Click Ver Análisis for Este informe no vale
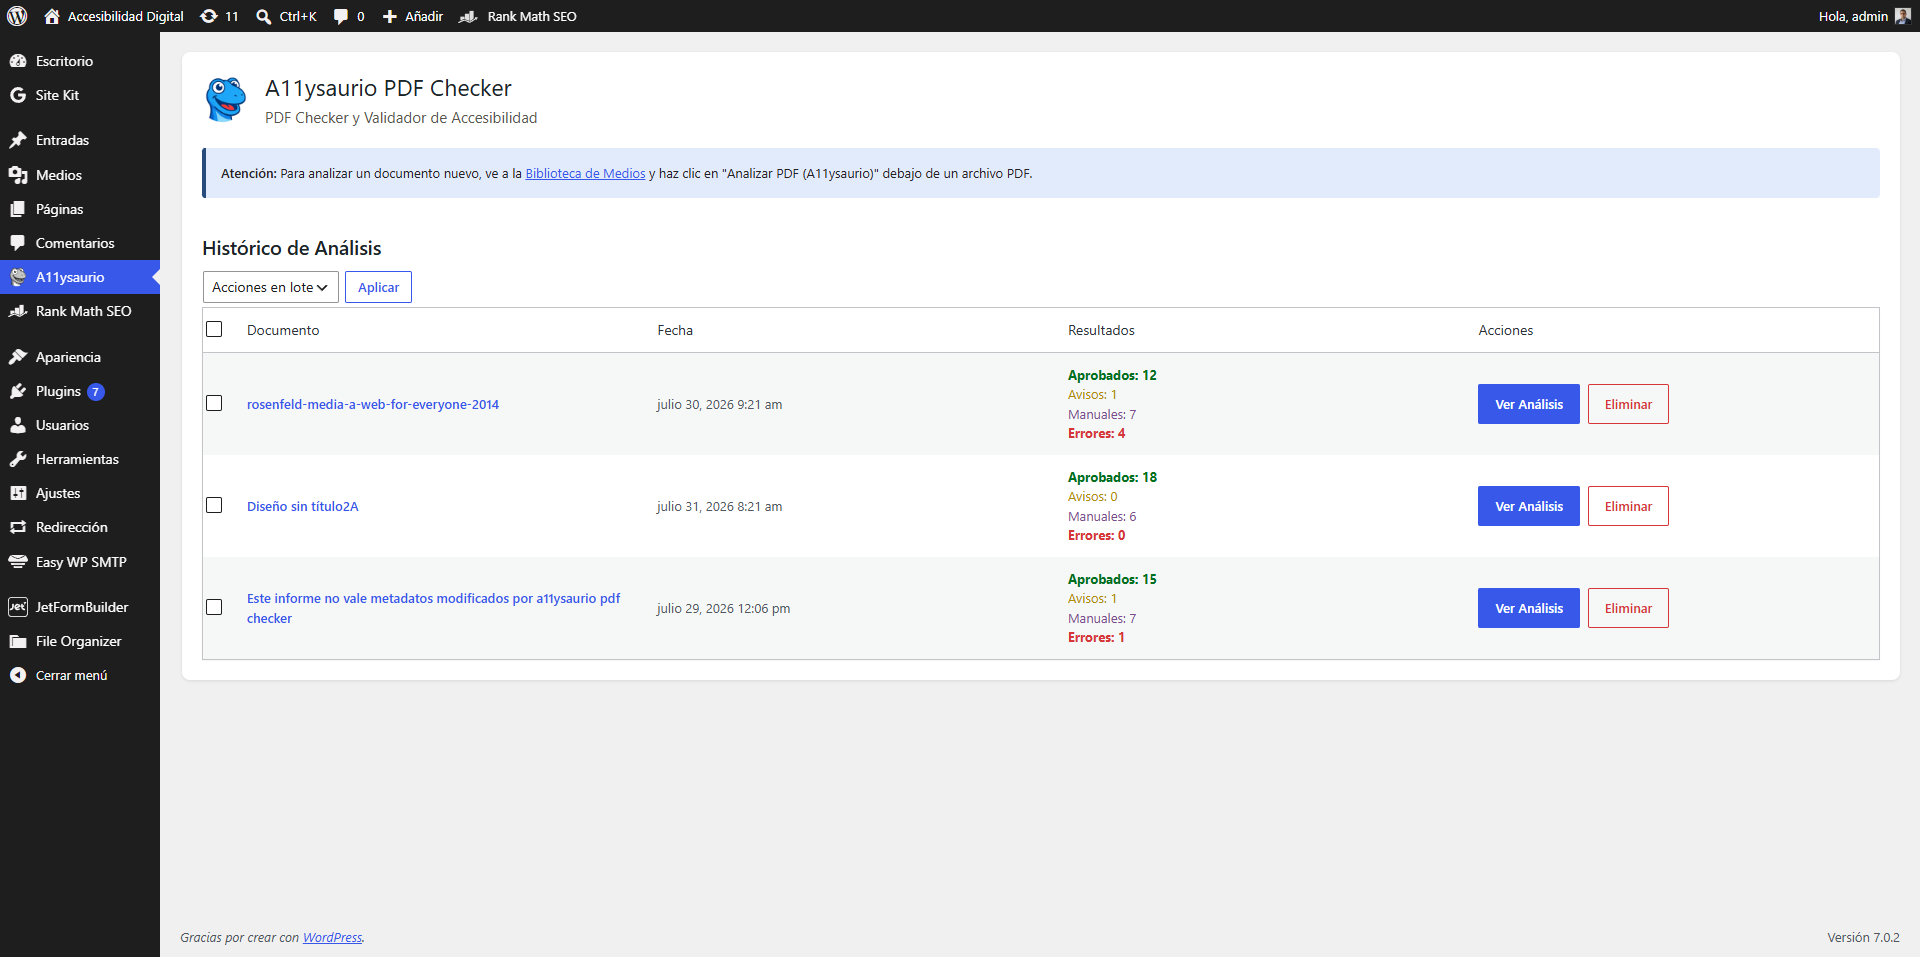Screen dimensions: 1920x957 point(1529,608)
